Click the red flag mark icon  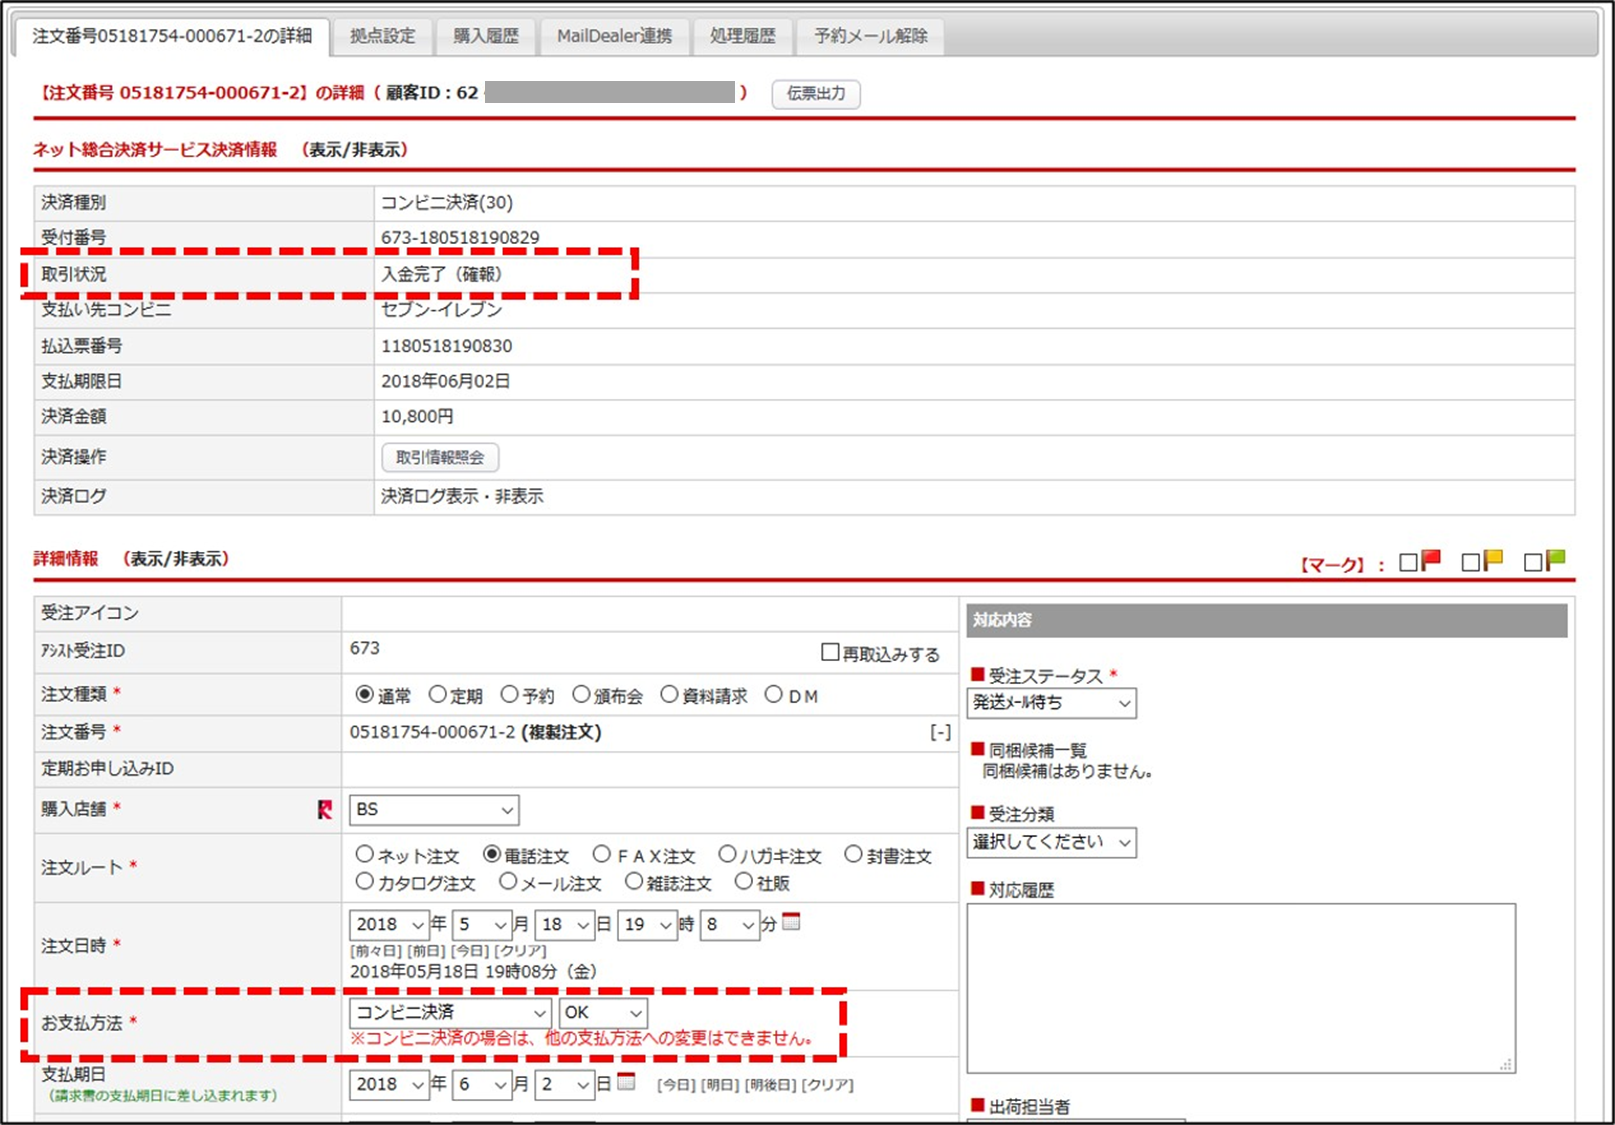1431,560
